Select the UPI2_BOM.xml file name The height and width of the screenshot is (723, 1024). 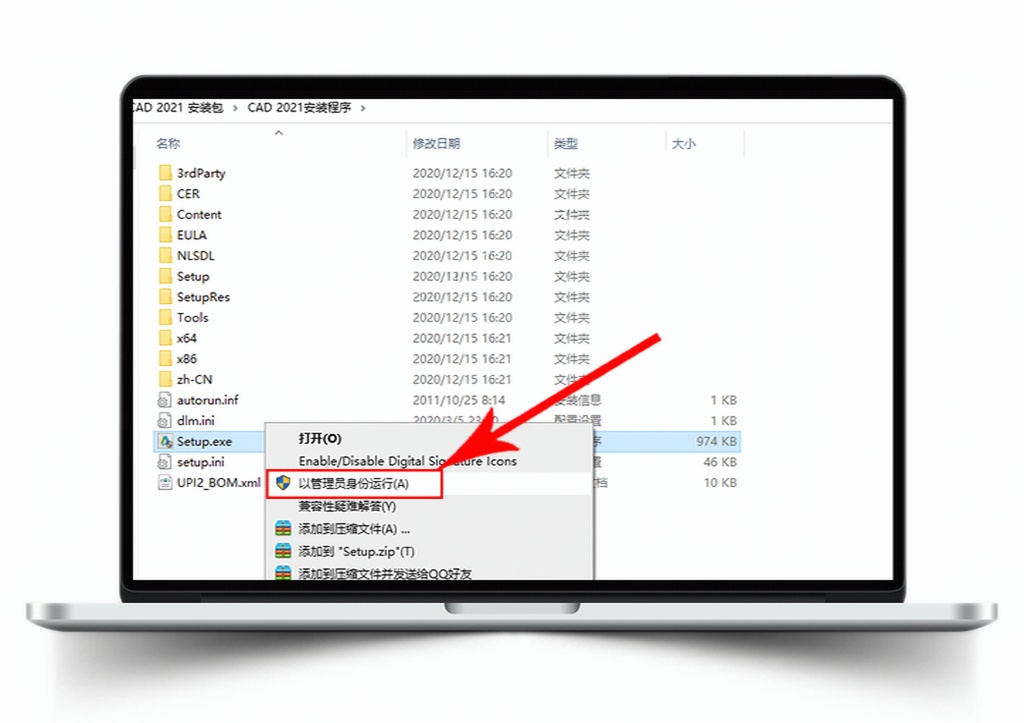tap(219, 483)
